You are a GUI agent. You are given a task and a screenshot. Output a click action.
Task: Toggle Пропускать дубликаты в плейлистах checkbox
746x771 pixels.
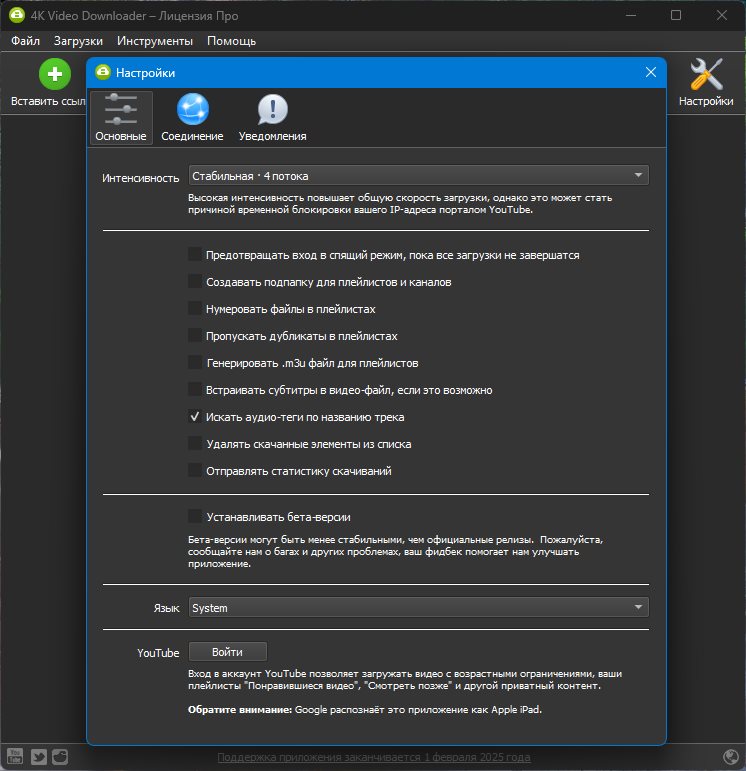(x=195, y=335)
